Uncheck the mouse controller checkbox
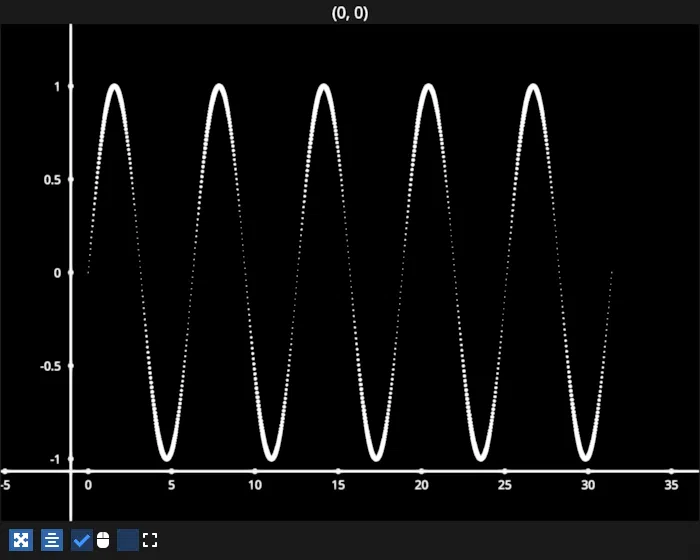 click(x=82, y=541)
